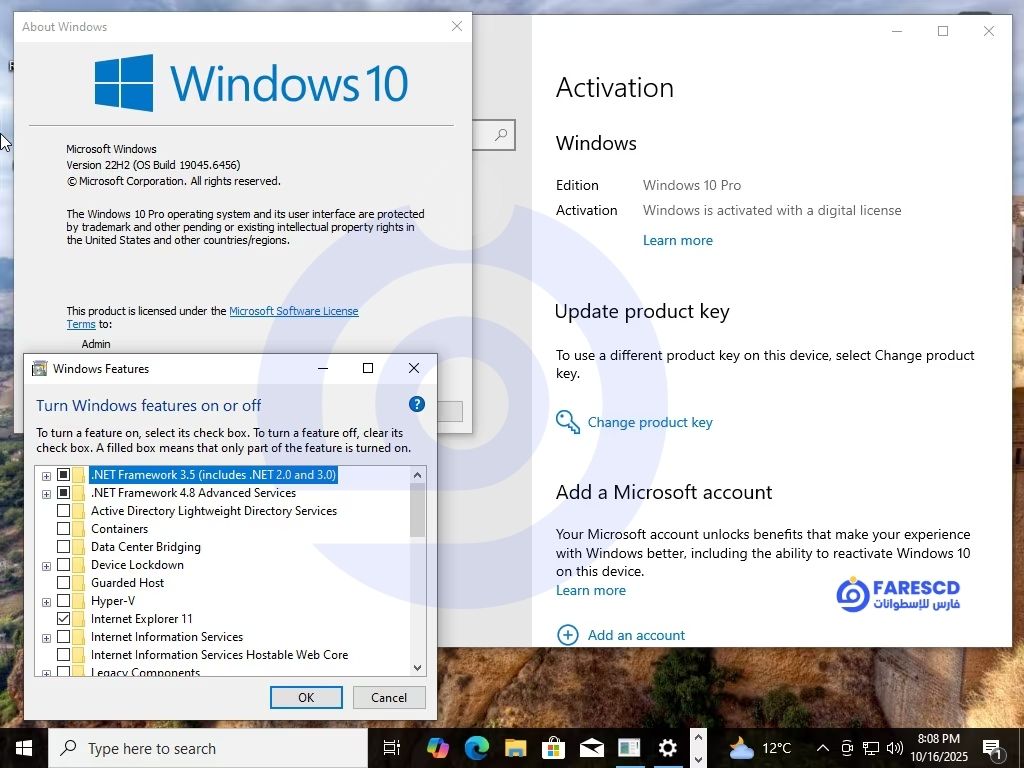Image resolution: width=1024 pixels, height=768 pixels.
Task: Enable the Hyper-V feature checkbox
Action: coord(64,601)
